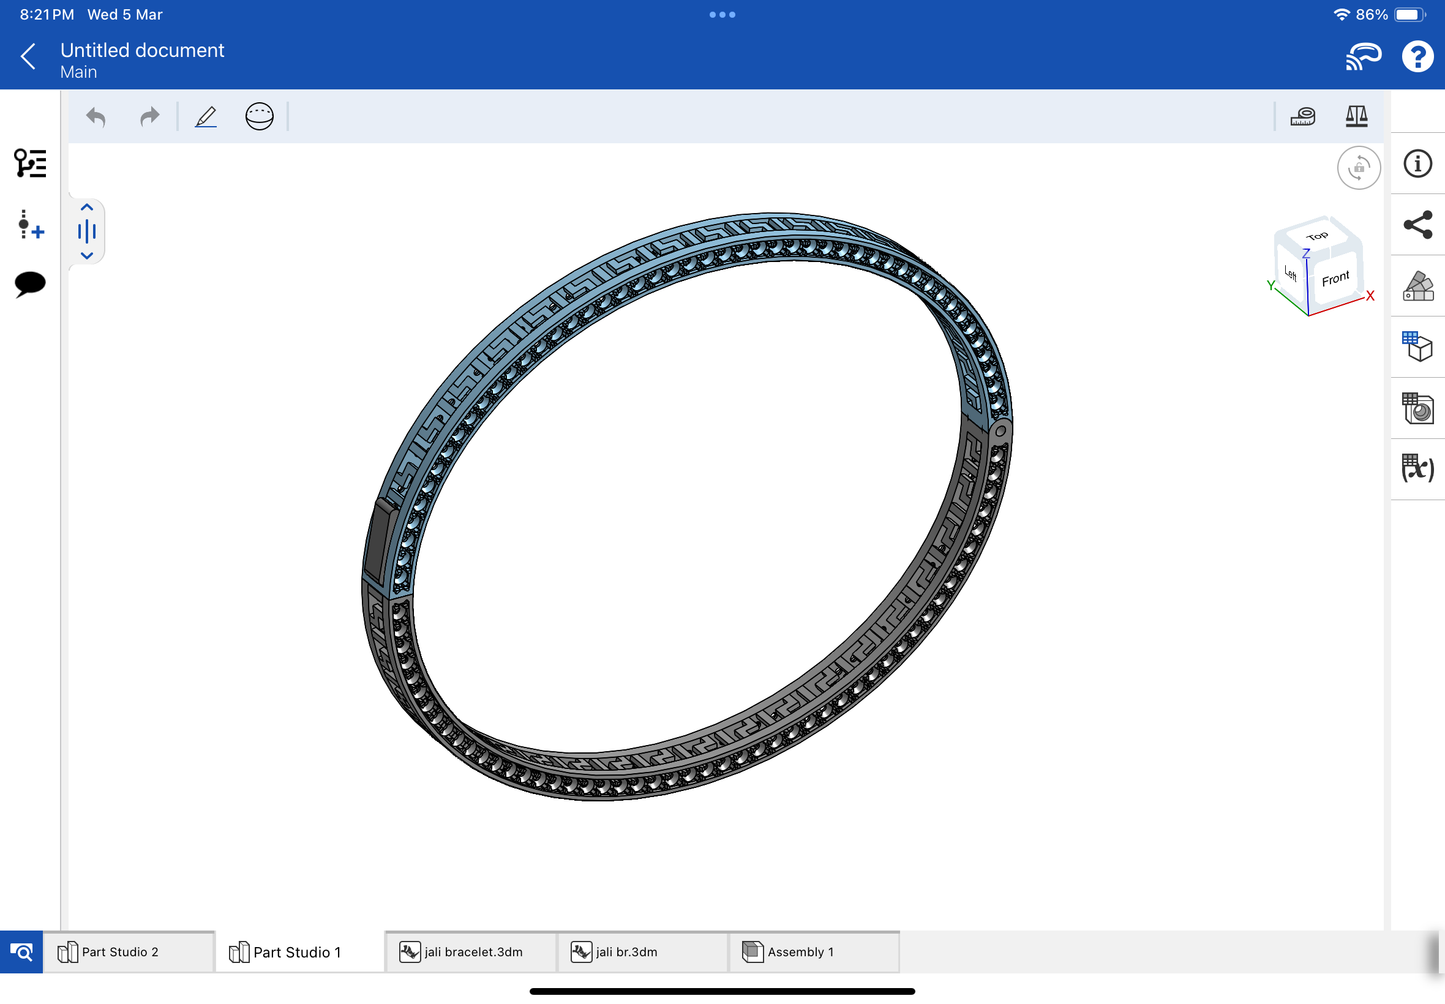Click Front face of view cube
Image resolution: width=1445 pixels, height=1004 pixels.
tap(1335, 279)
